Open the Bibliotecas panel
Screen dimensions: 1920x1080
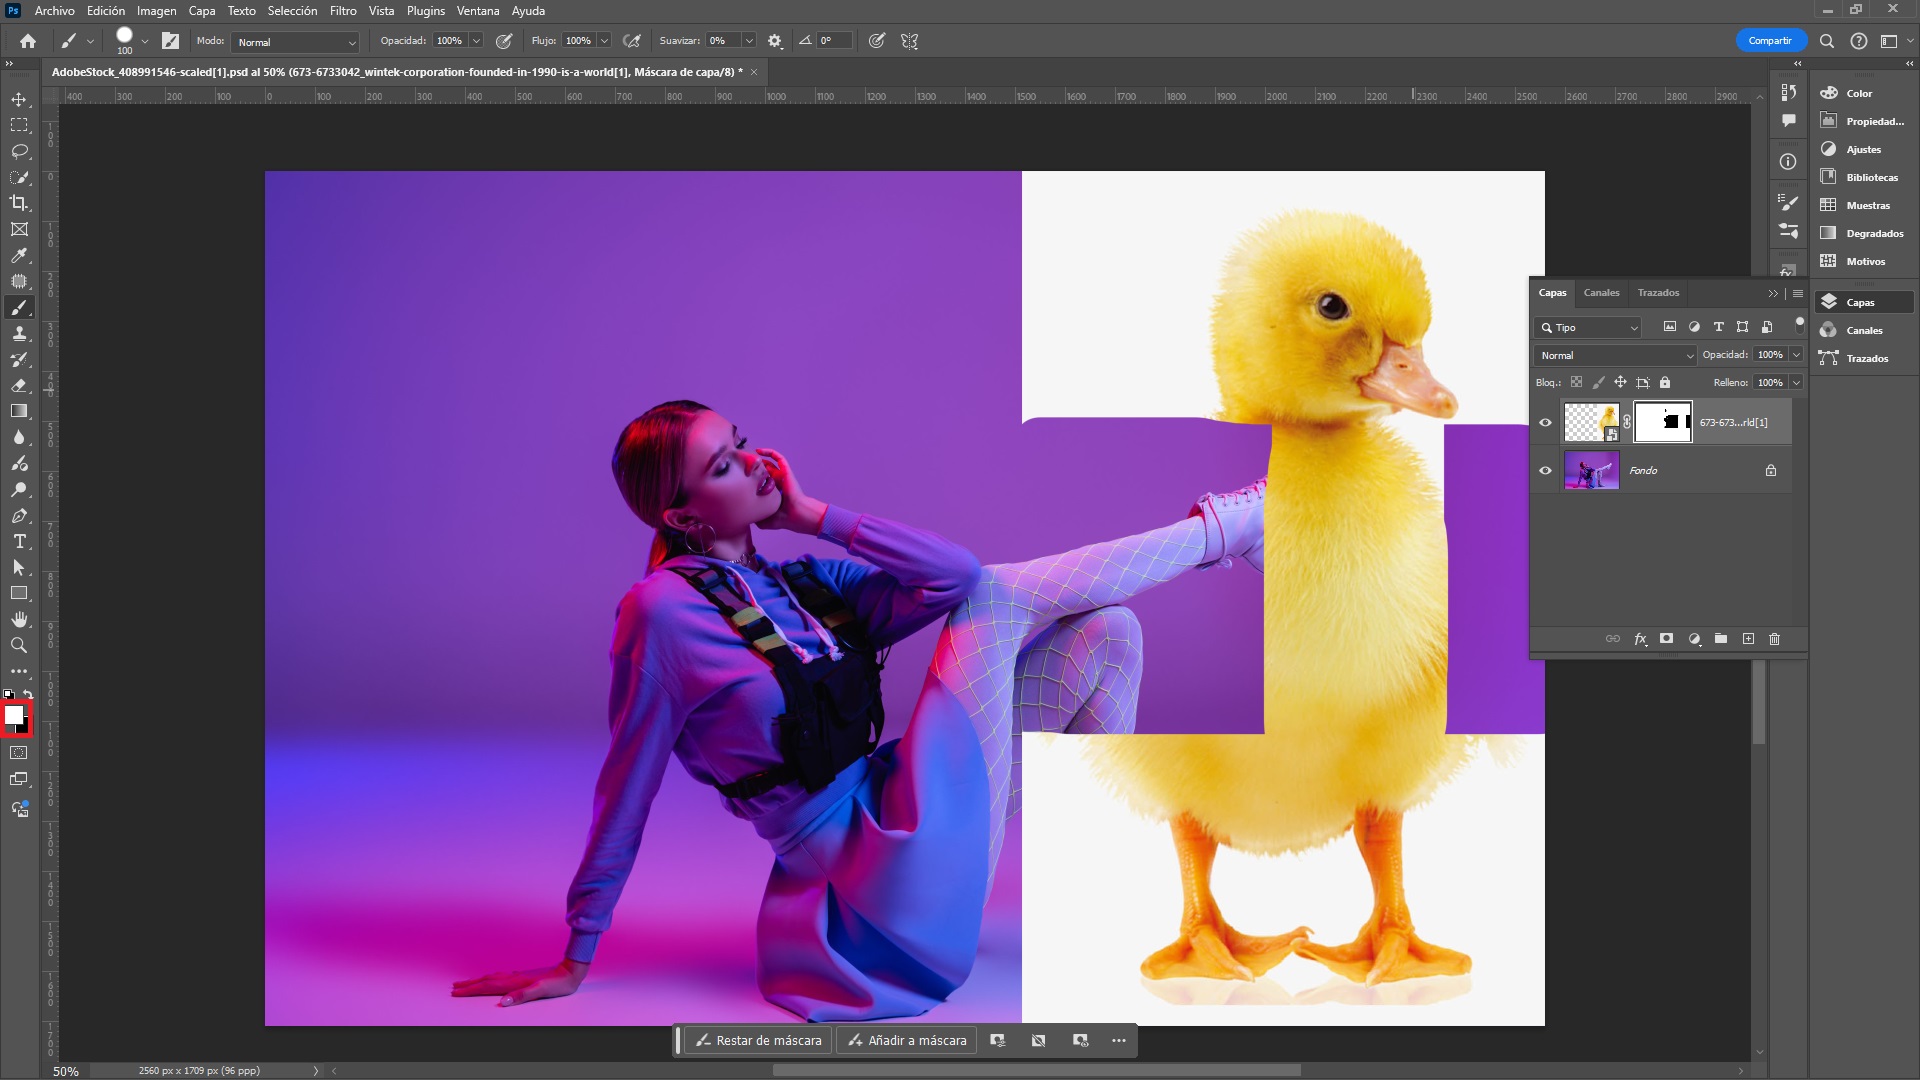tap(1862, 177)
